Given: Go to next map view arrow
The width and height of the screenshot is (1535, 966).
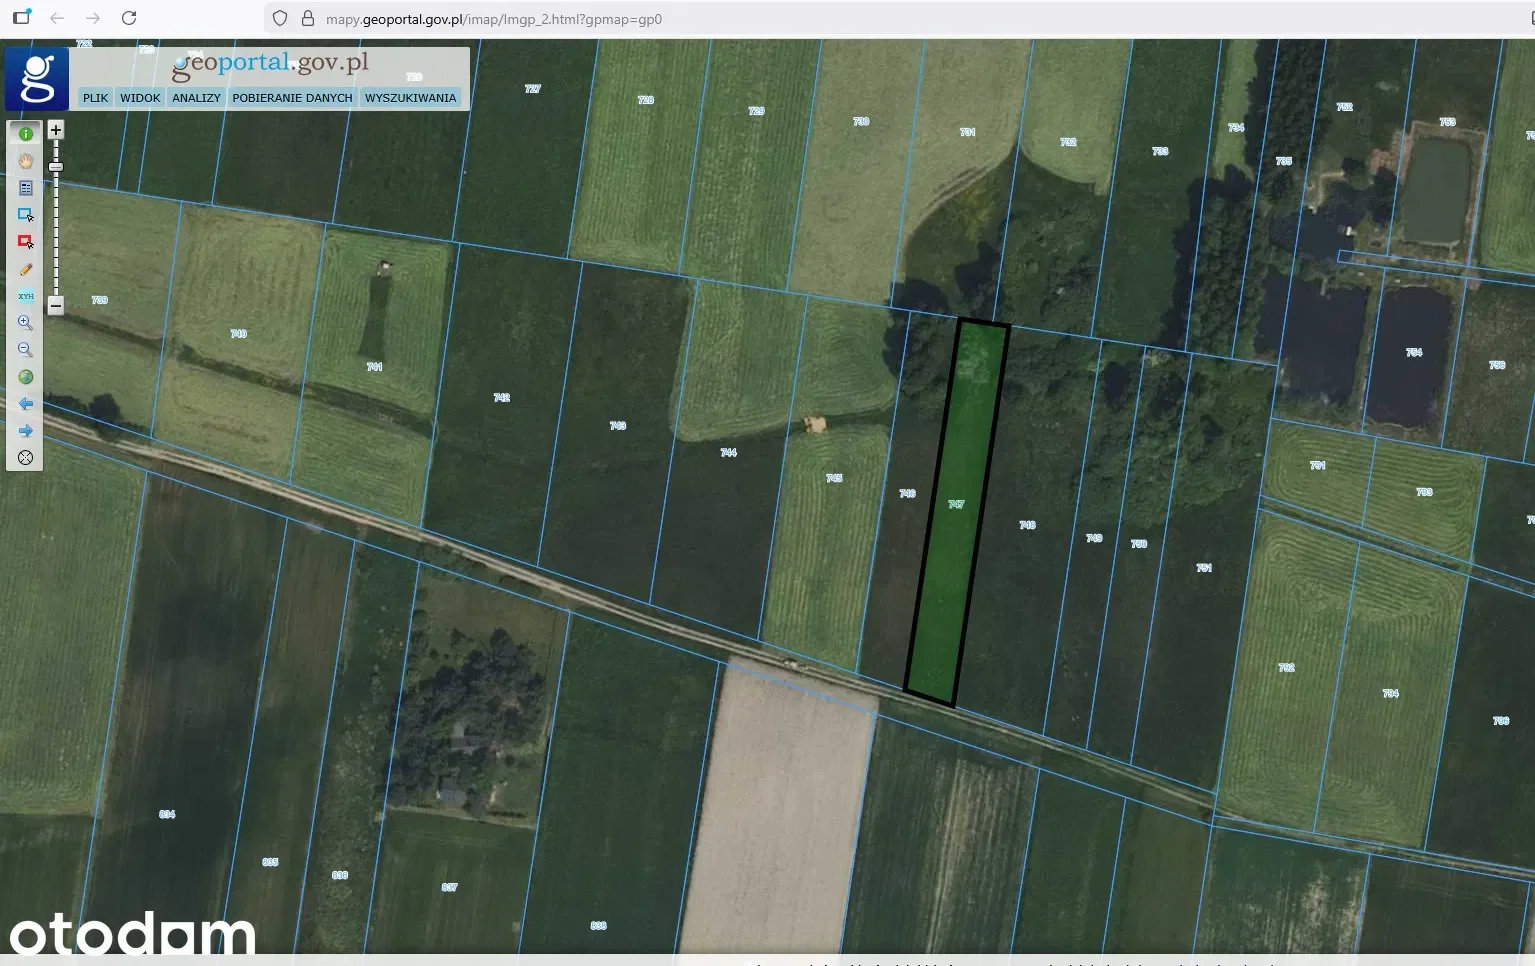Looking at the screenshot, I should click(x=26, y=431).
